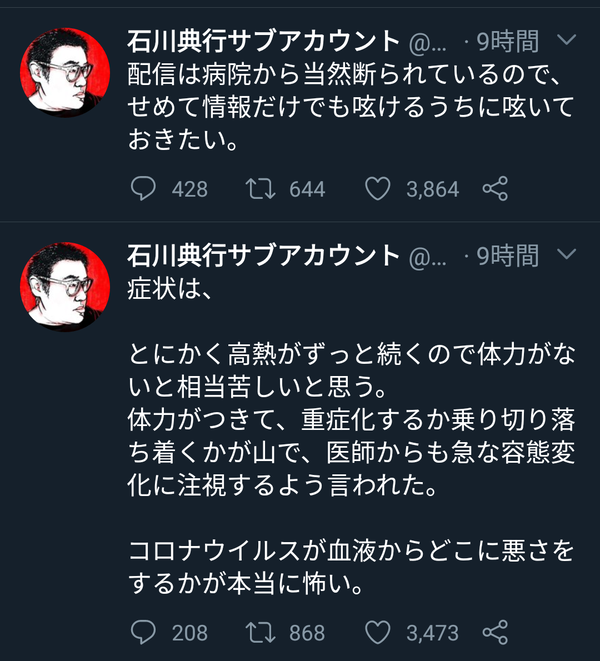Image resolution: width=600 pixels, height=661 pixels.
Task: Open the first tweet's dropdown chevron menu
Action: coord(566,40)
